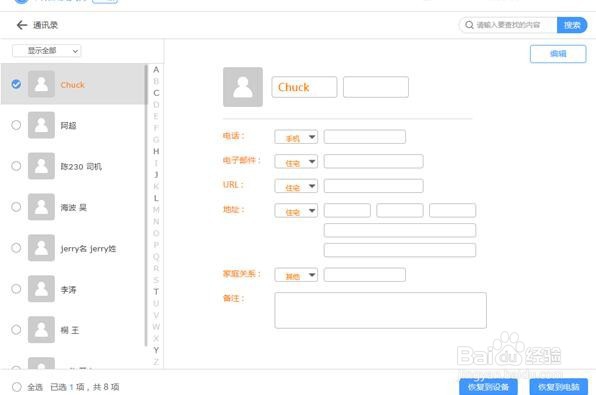Jump to letter C in alphabet index
The image size is (596, 395).
point(156,93)
